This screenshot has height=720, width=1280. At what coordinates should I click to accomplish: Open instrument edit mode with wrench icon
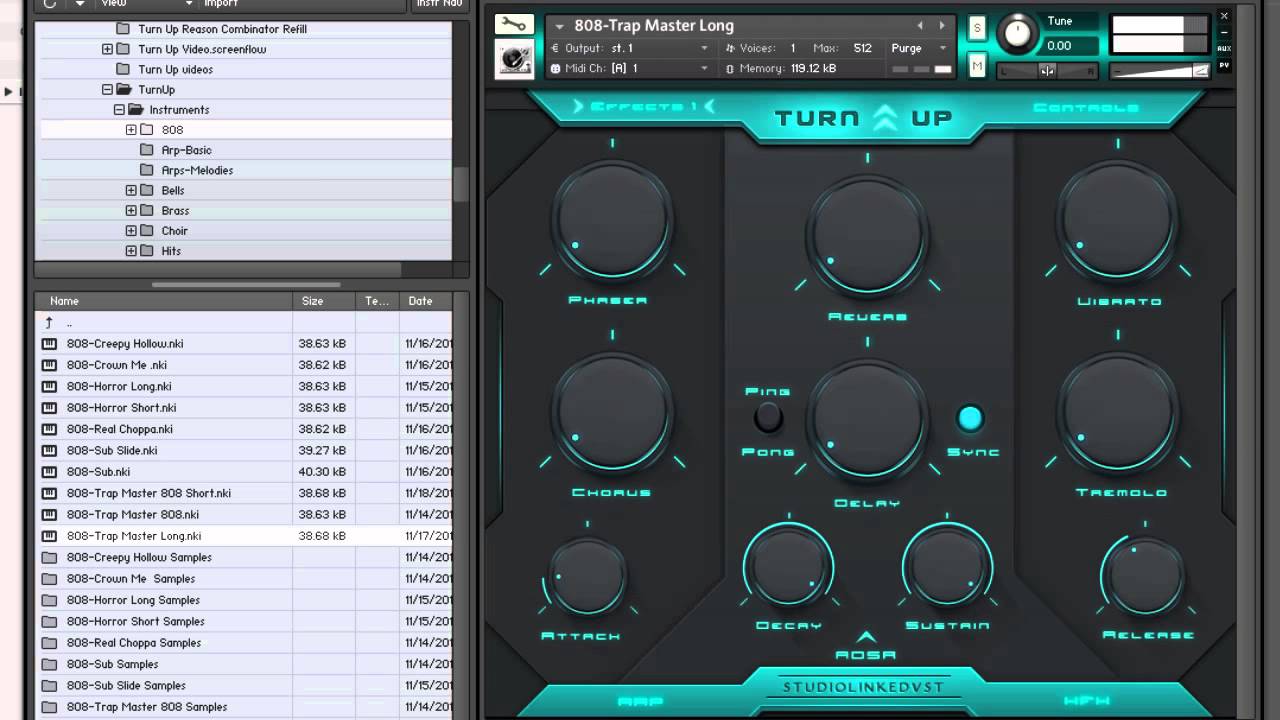point(514,25)
